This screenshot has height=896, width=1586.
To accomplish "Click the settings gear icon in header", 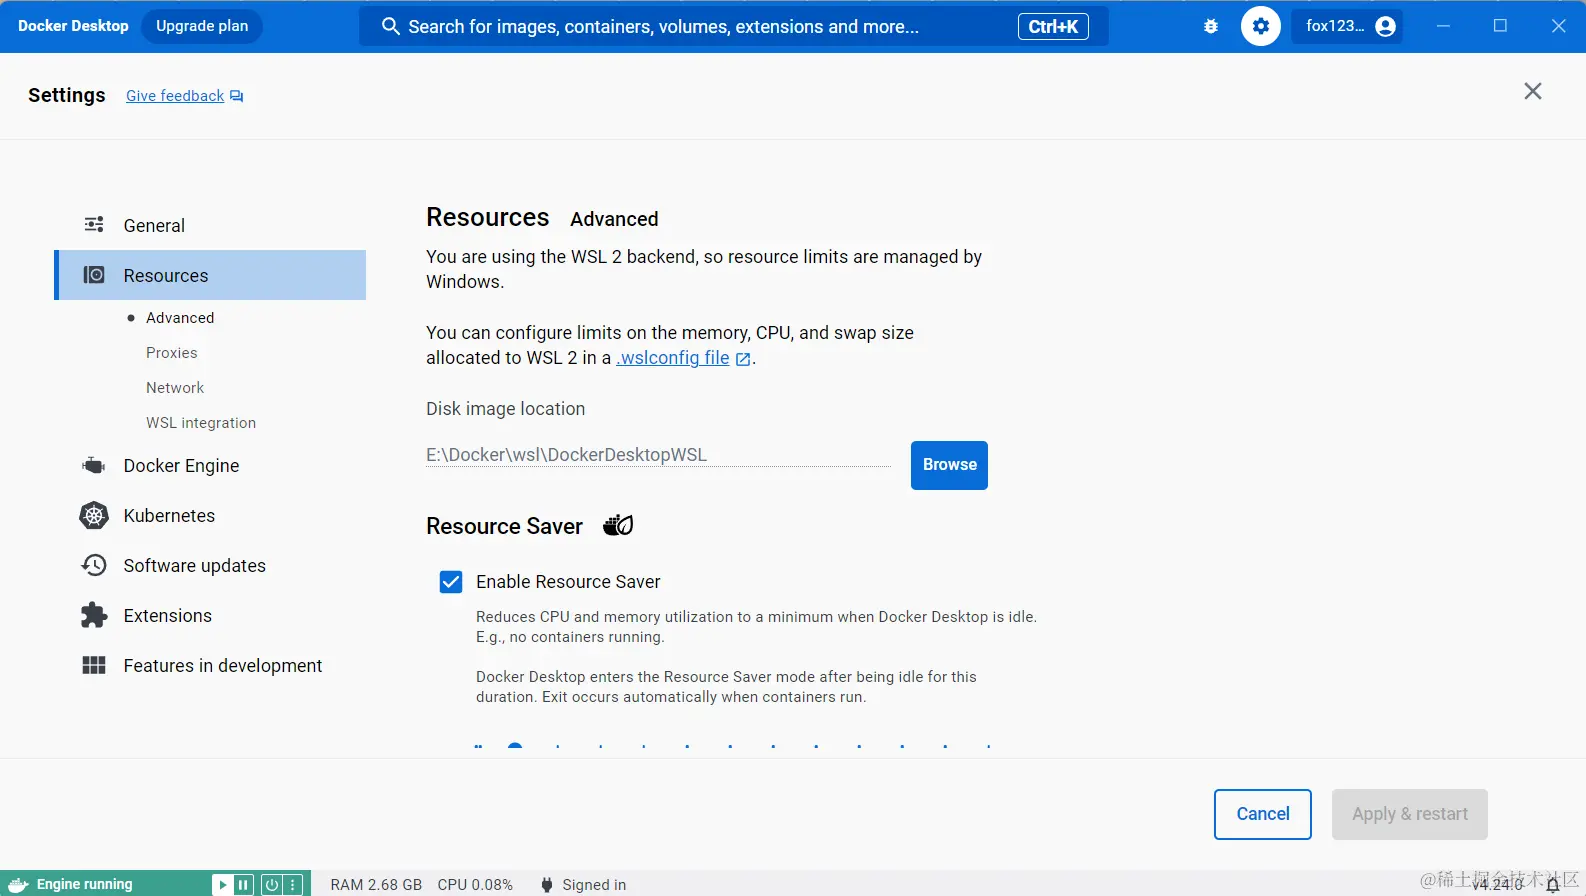I will (1261, 26).
